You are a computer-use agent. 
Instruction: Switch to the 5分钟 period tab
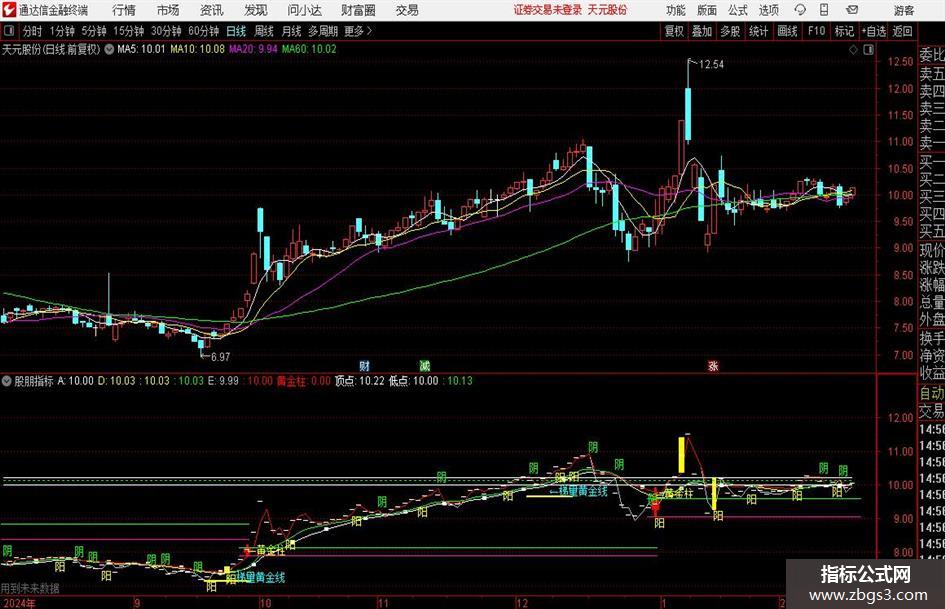tap(93, 31)
